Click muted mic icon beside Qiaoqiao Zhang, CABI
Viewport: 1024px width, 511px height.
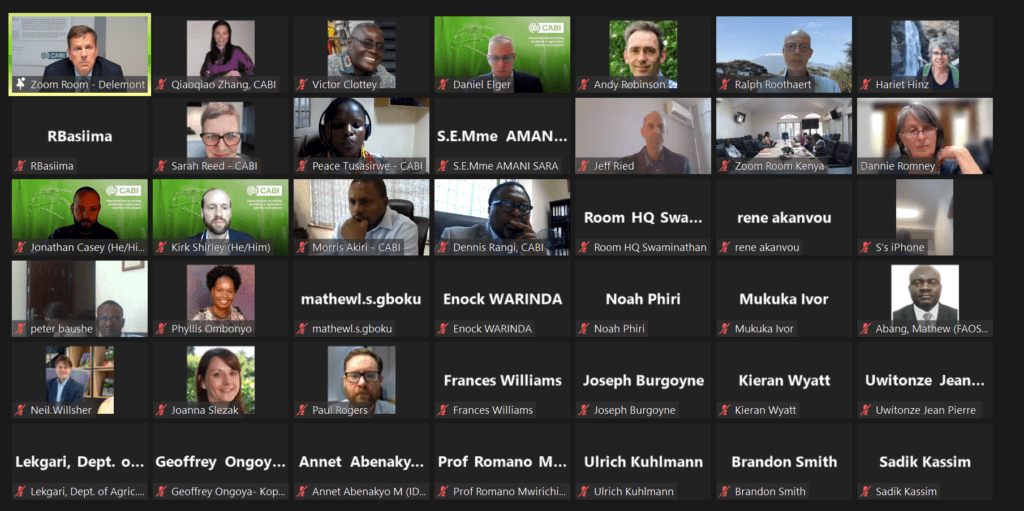[x=161, y=84]
